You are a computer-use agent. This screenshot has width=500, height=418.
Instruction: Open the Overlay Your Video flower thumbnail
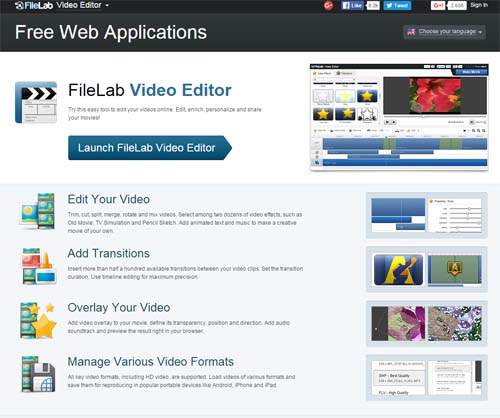427,323
